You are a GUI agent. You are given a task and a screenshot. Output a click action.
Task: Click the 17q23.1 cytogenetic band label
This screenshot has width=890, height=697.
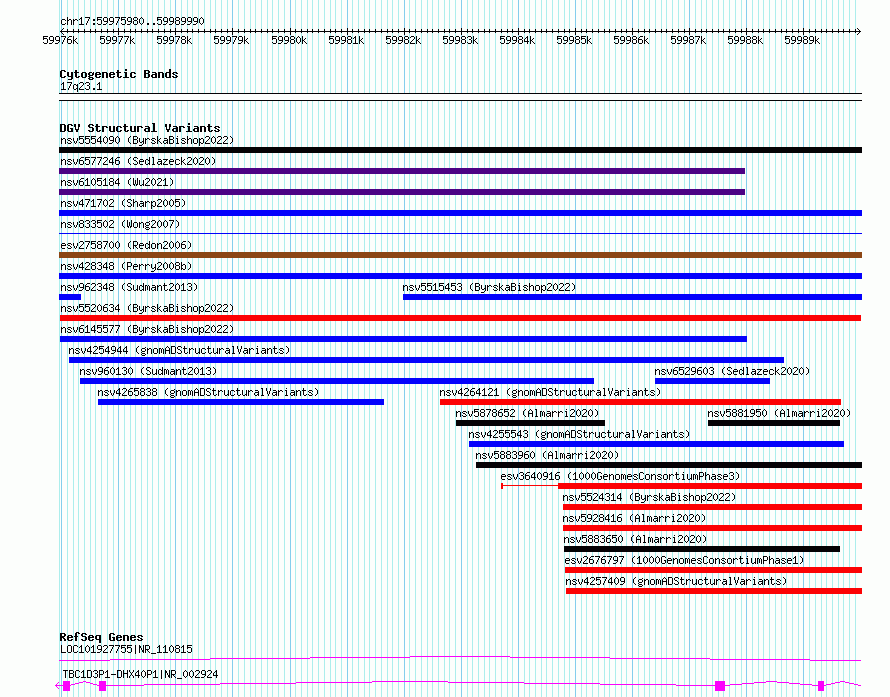(x=81, y=86)
